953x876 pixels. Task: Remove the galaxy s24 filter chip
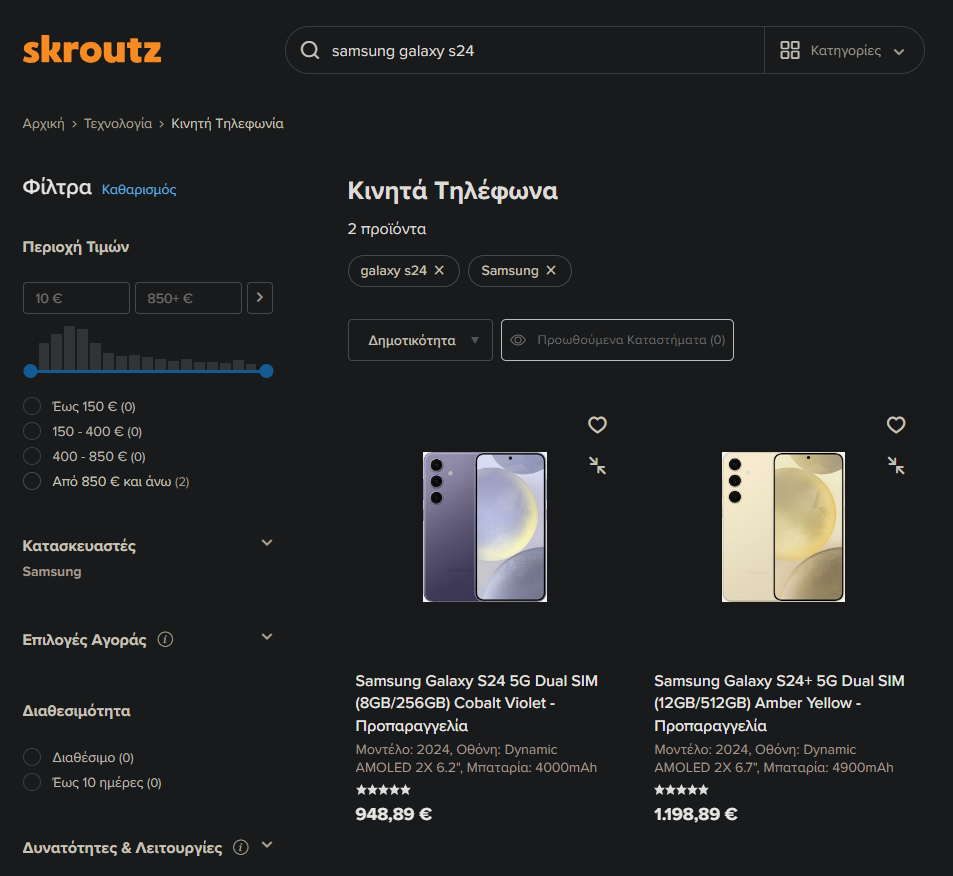point(439,270)
